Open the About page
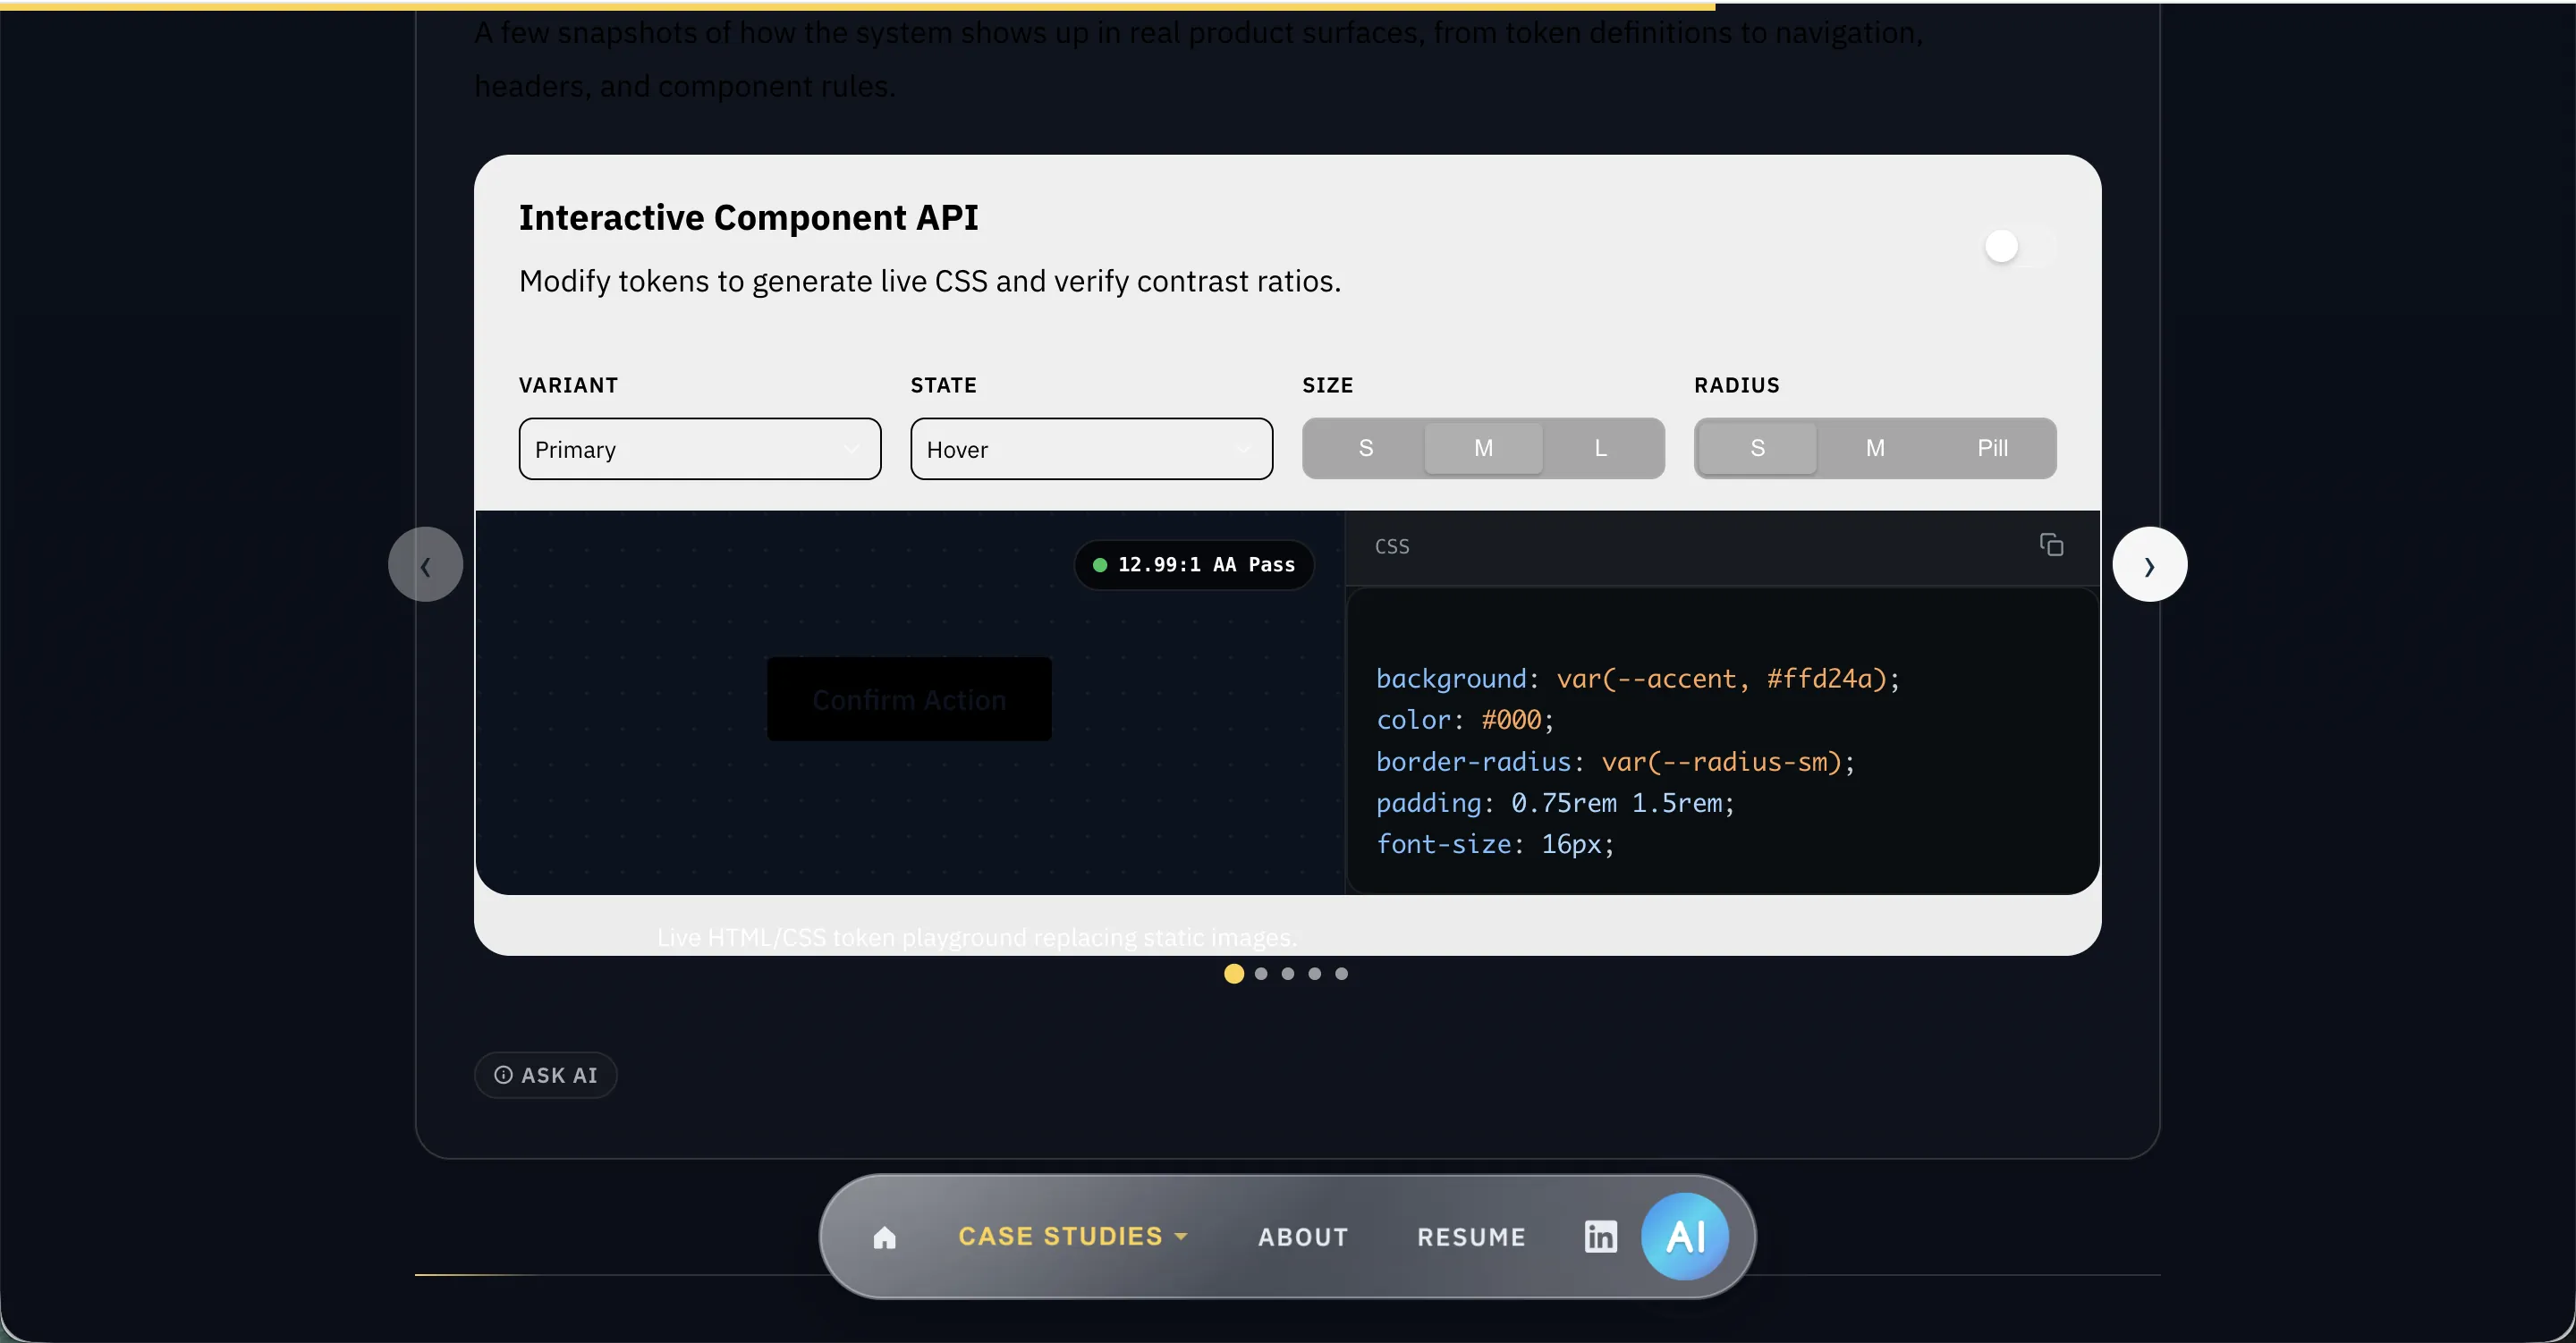This screenshot has width=2576, height=1343. coord(1303,1238)
